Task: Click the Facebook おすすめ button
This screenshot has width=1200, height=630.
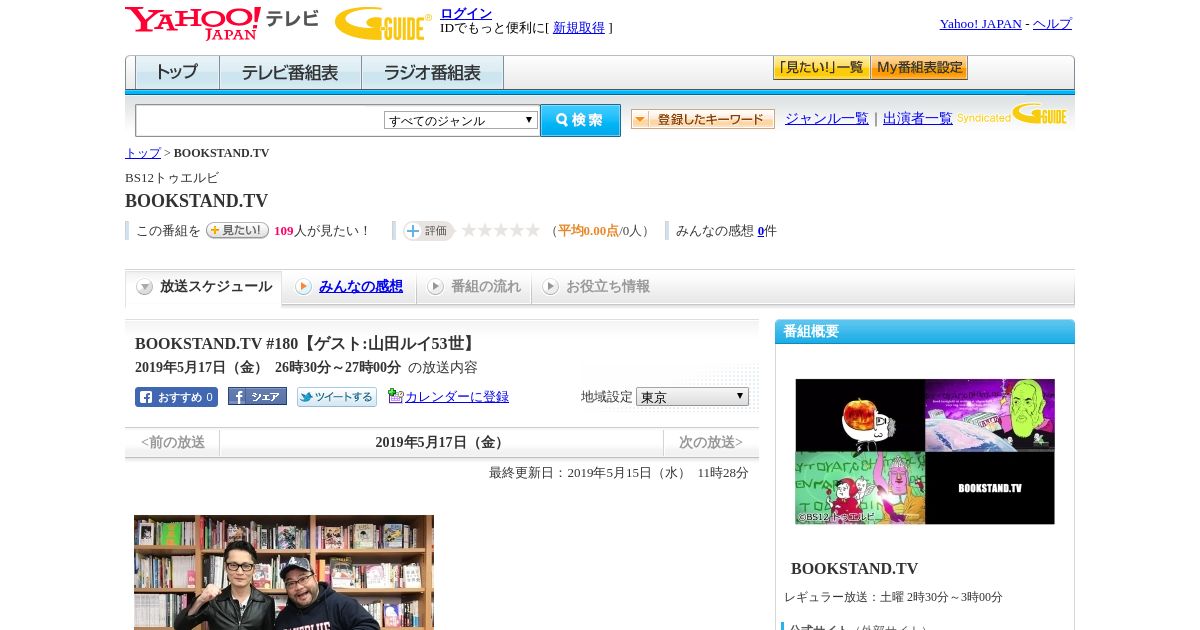Action: [x=176, y=397]
